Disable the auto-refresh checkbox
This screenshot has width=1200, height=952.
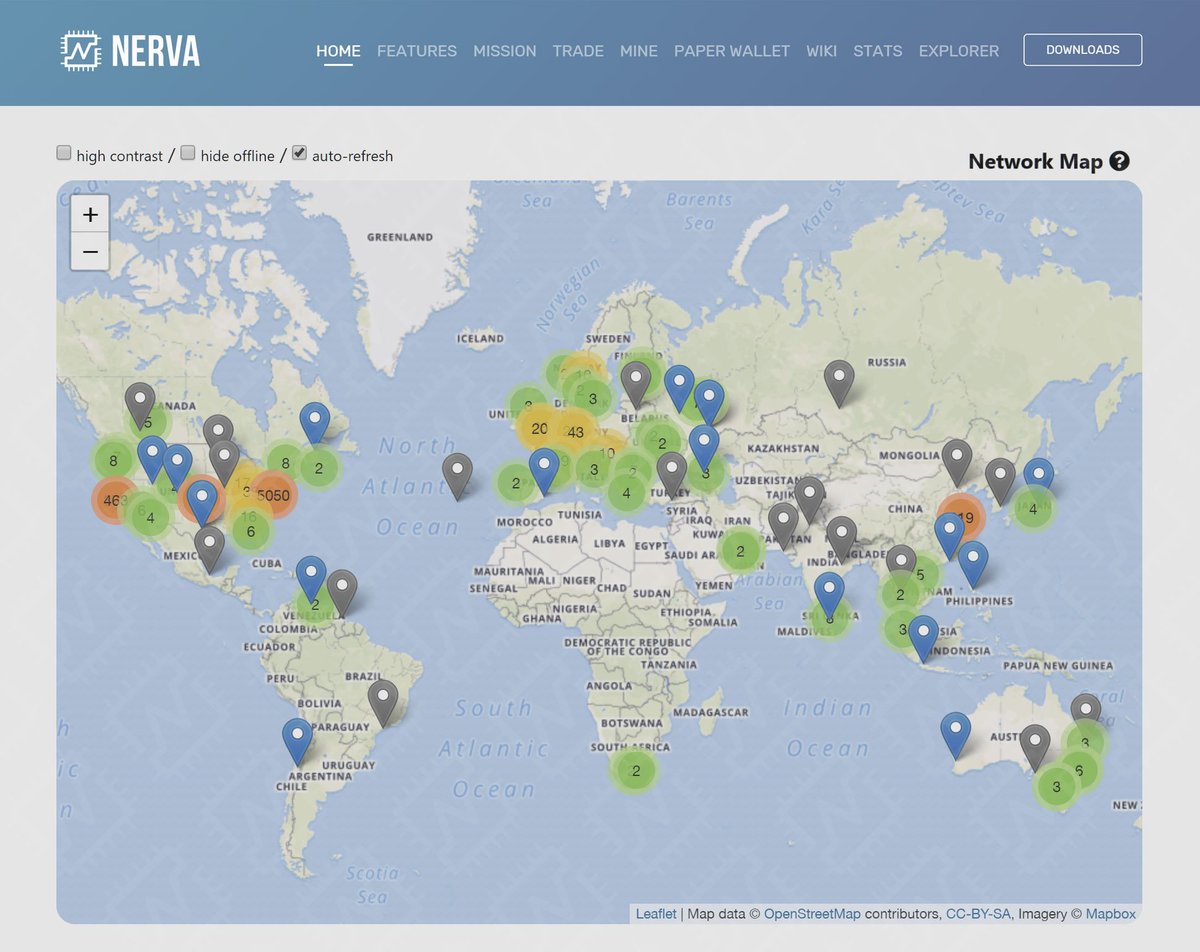point(299,152)
